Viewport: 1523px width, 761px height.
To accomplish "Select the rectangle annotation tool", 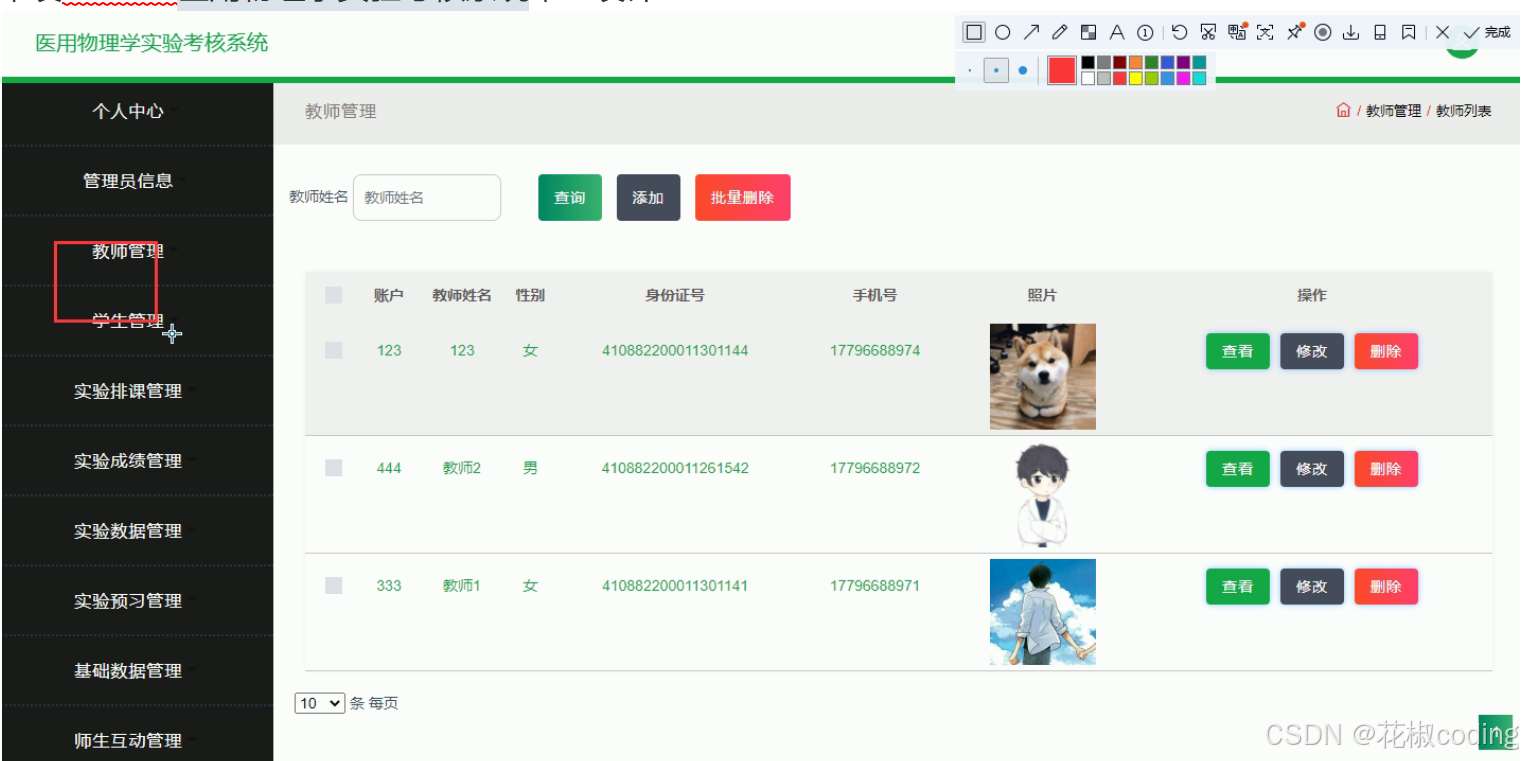I will pos(973,31).
